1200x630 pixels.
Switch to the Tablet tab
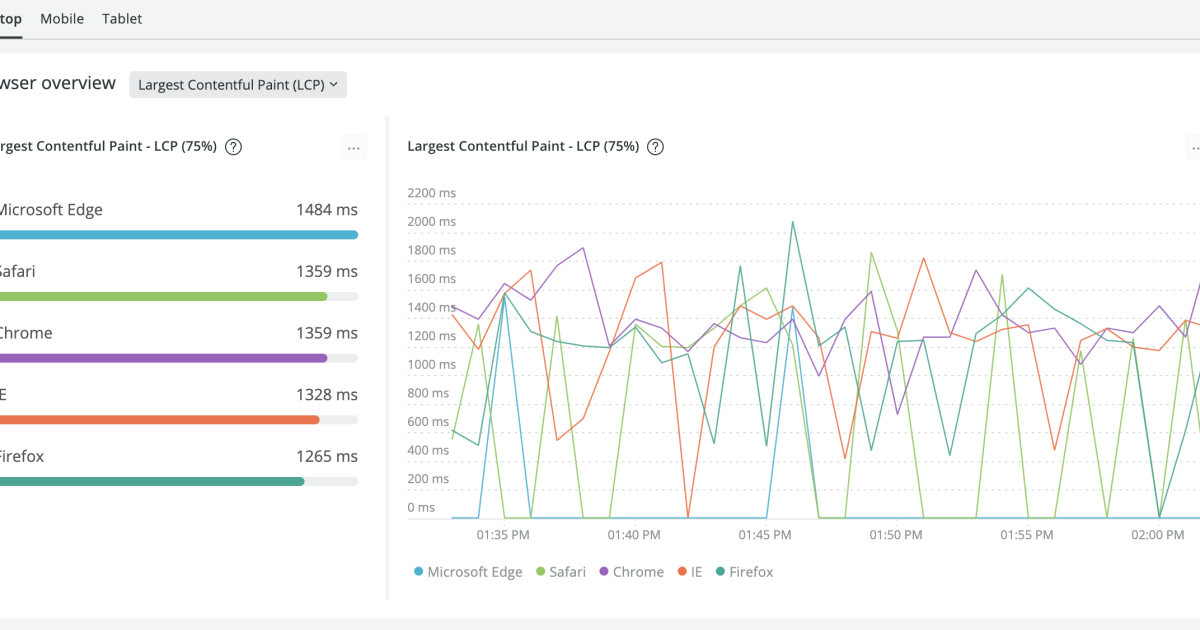tap(121, 18)
